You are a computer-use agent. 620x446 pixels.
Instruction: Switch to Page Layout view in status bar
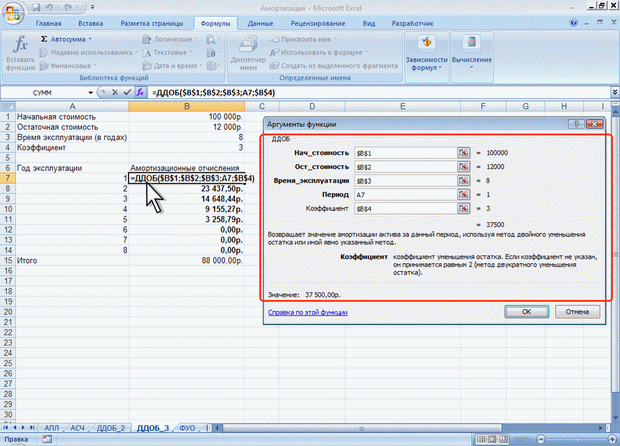click(492, 439)
